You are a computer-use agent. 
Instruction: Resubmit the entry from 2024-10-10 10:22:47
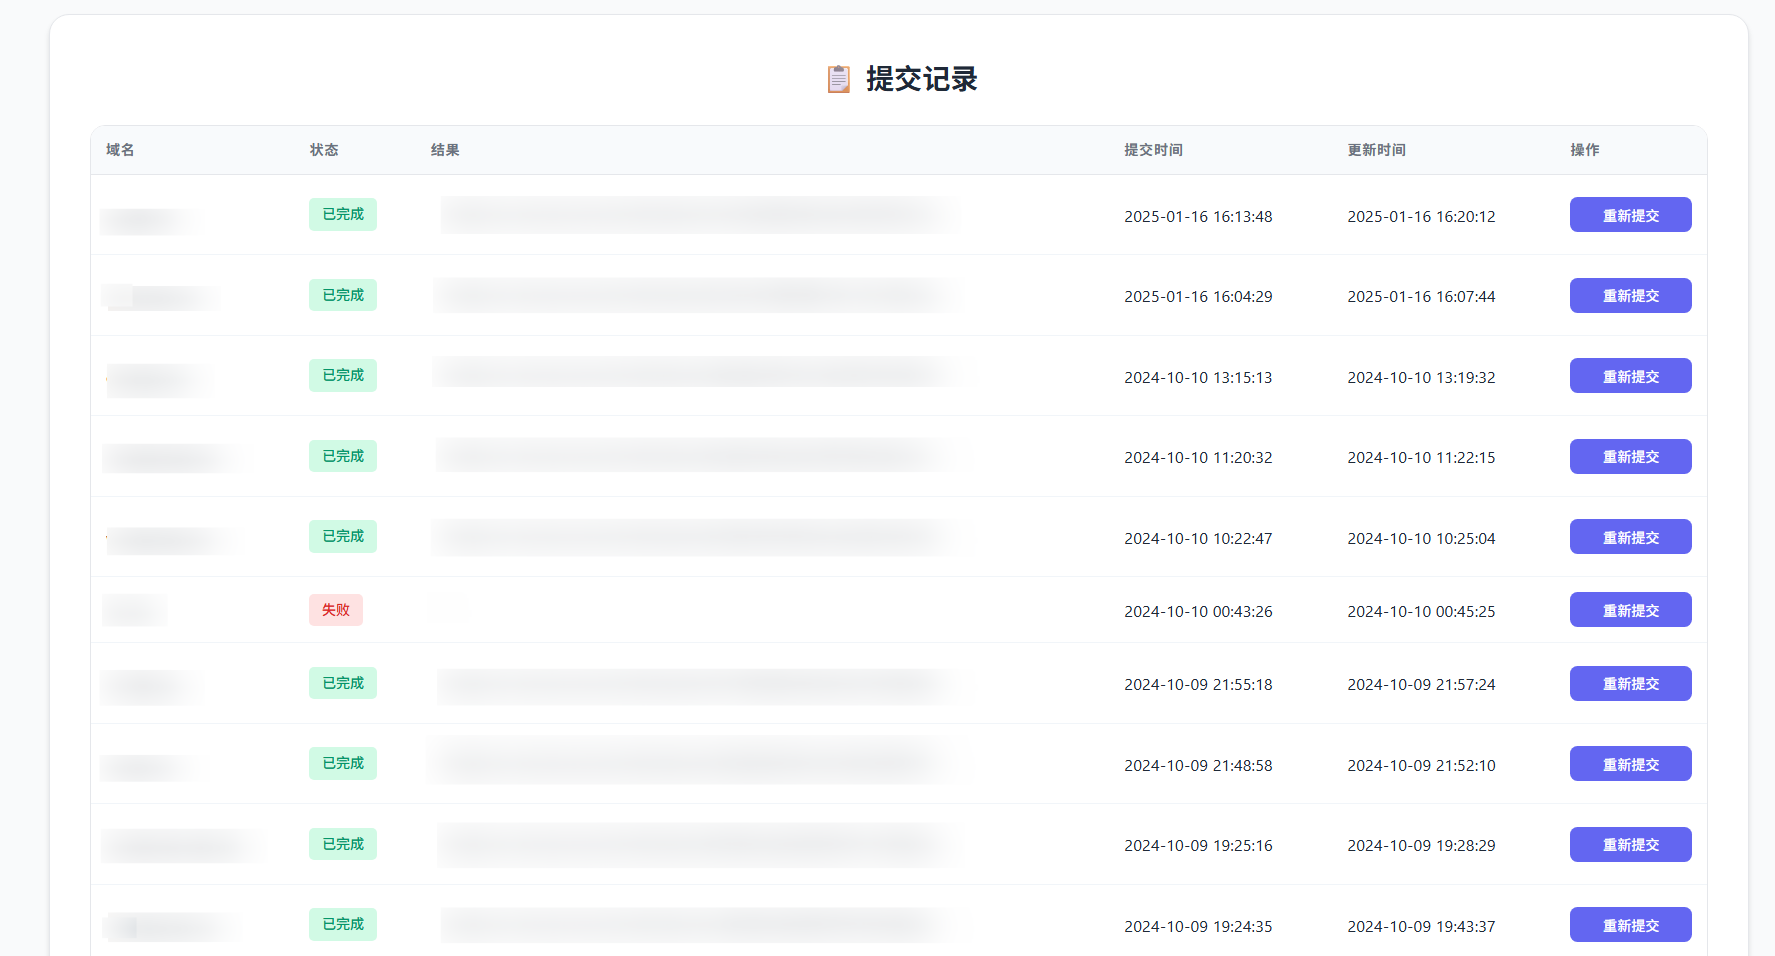click(1630, 537)
